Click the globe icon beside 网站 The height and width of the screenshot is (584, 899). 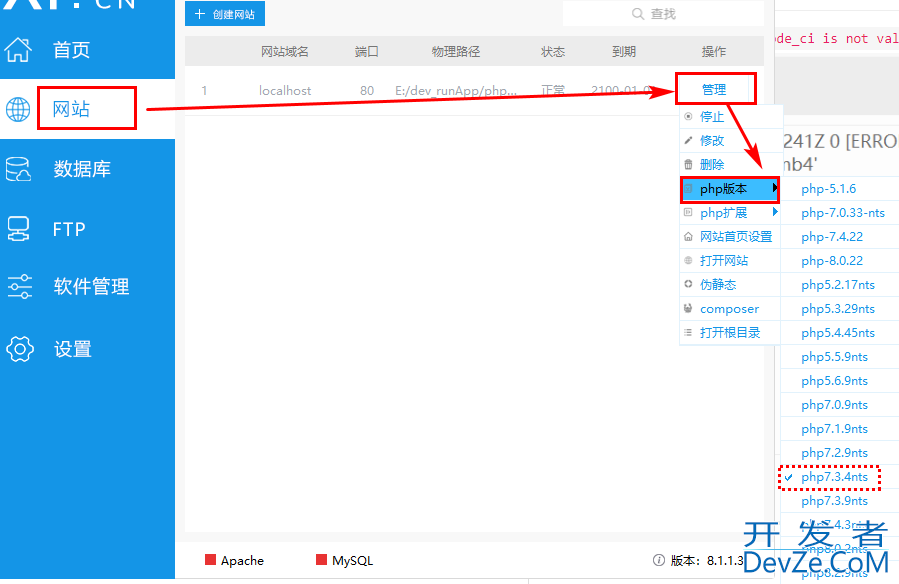coord(18,109)
